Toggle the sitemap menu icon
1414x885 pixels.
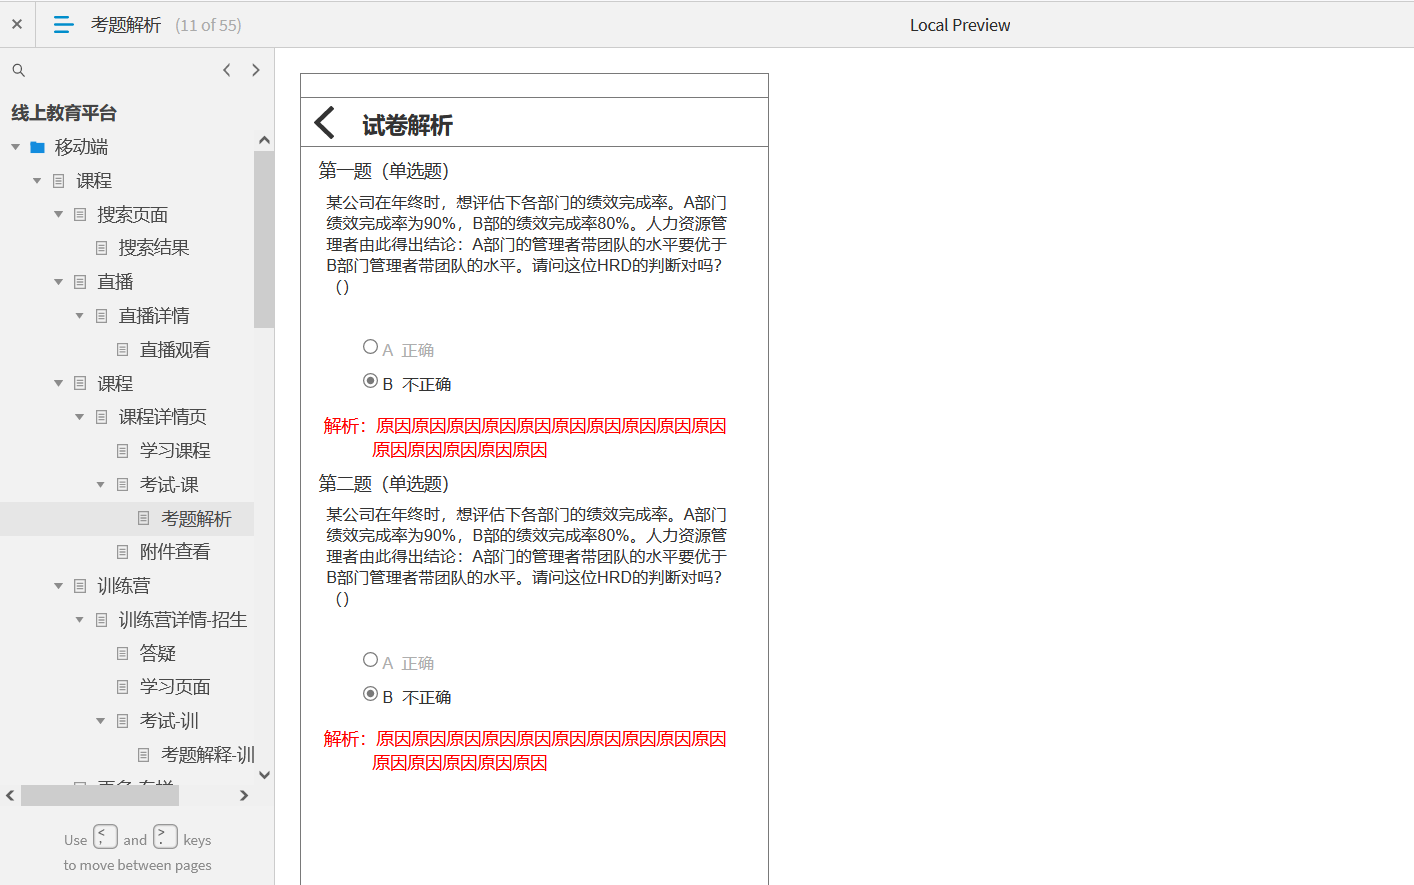pyautogui.click(x=63, y=25)
